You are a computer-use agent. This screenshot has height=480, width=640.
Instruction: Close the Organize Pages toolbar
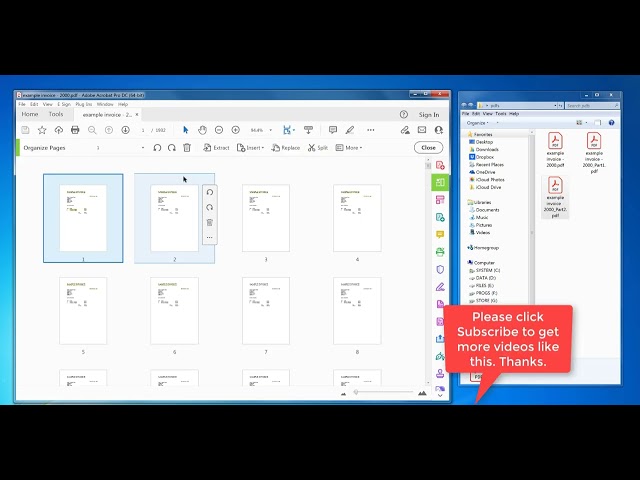[x=428, y=148]
